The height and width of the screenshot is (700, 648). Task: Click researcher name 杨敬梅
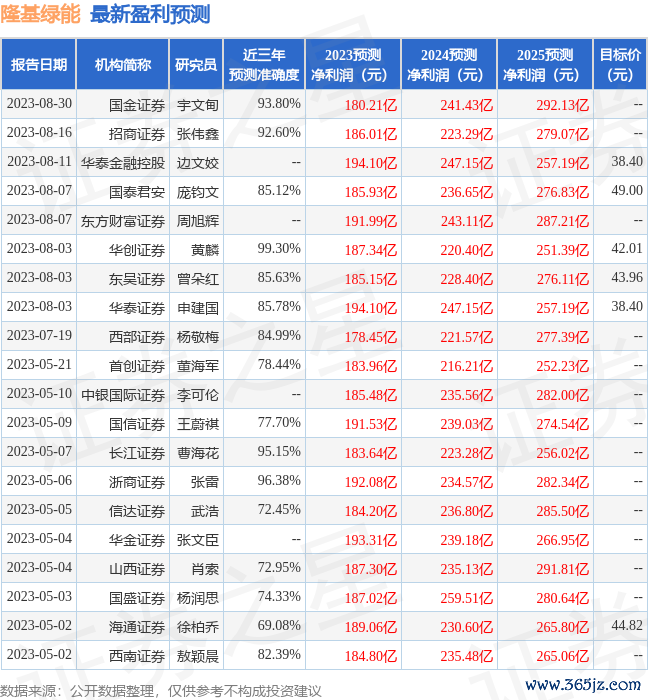tap(198, 338)
